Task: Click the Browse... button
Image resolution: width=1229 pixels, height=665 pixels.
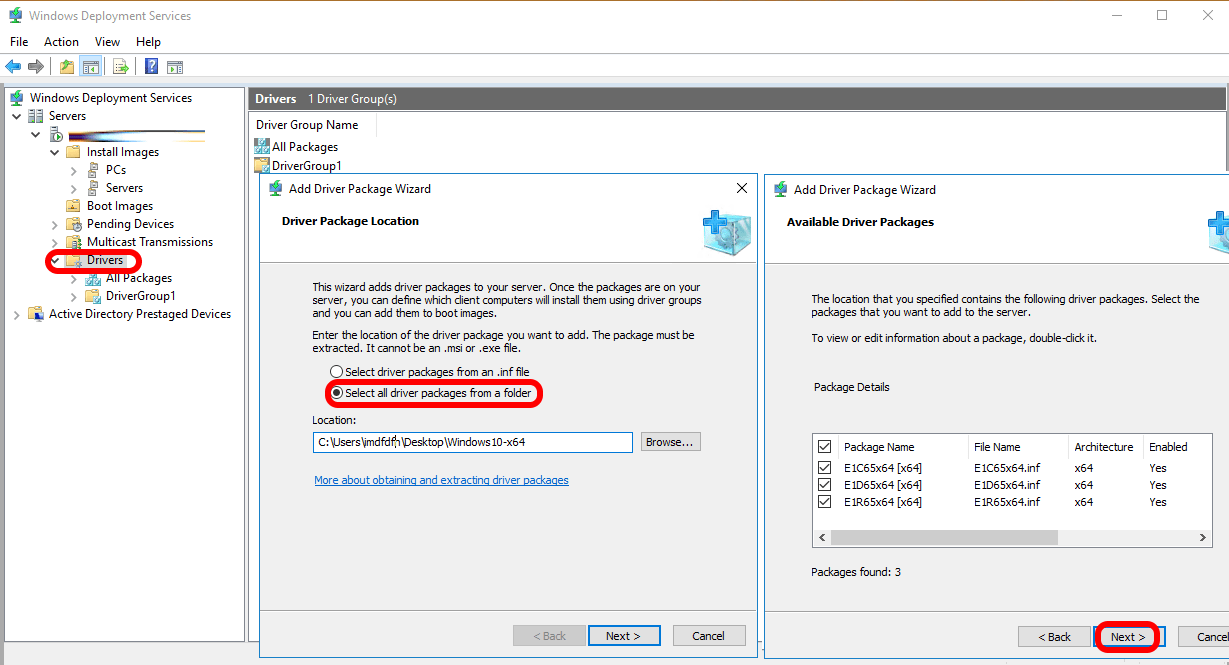Action: (x=671, y=442)
